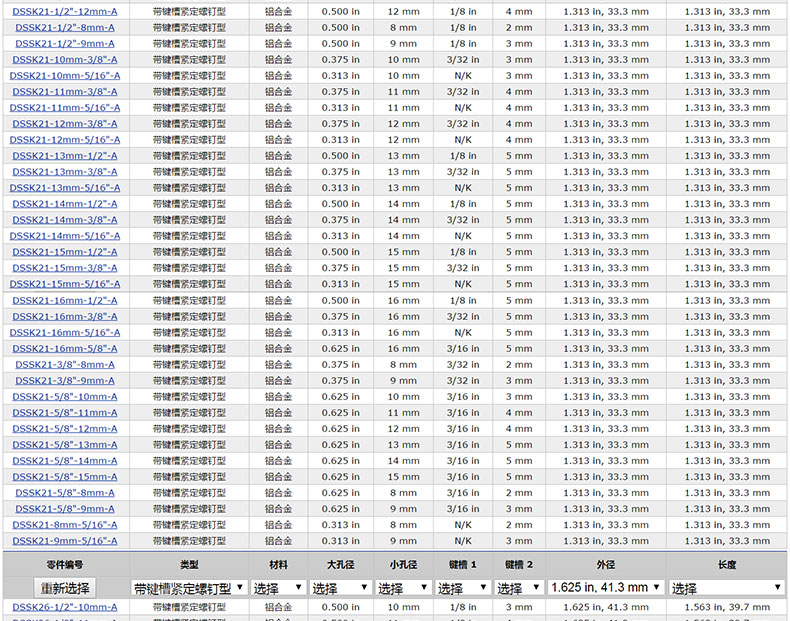The height and width of the screenshot is (621, 790).
Task: Open part link DSSK26-1/2"-10mm-A
Action: (65, 607)
